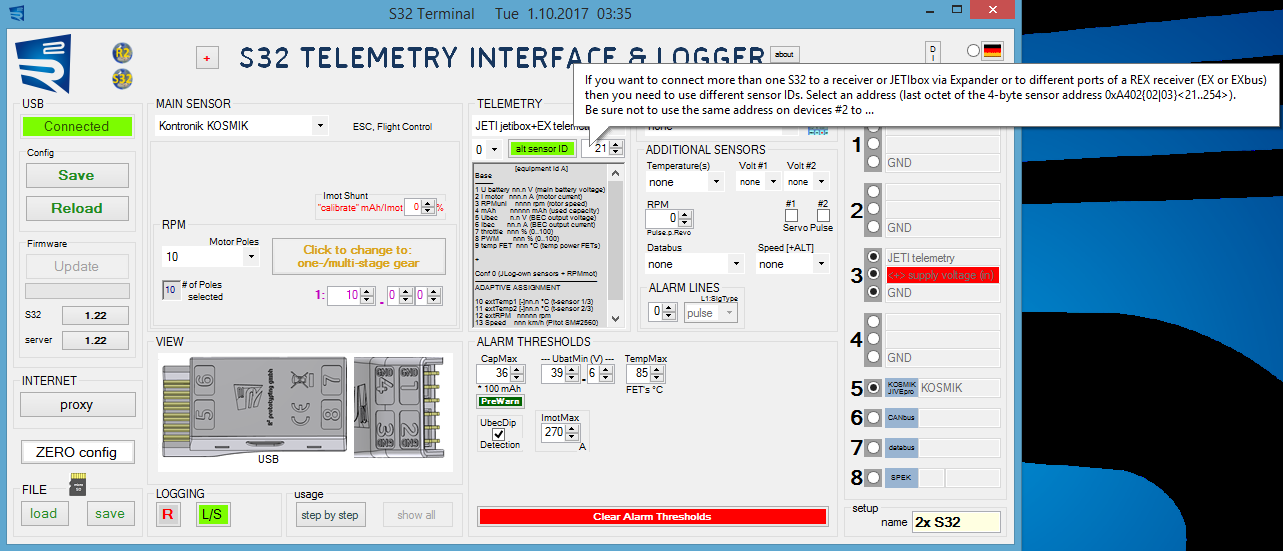
Task: Click the R2 prototyping logo
Action: 44,63
